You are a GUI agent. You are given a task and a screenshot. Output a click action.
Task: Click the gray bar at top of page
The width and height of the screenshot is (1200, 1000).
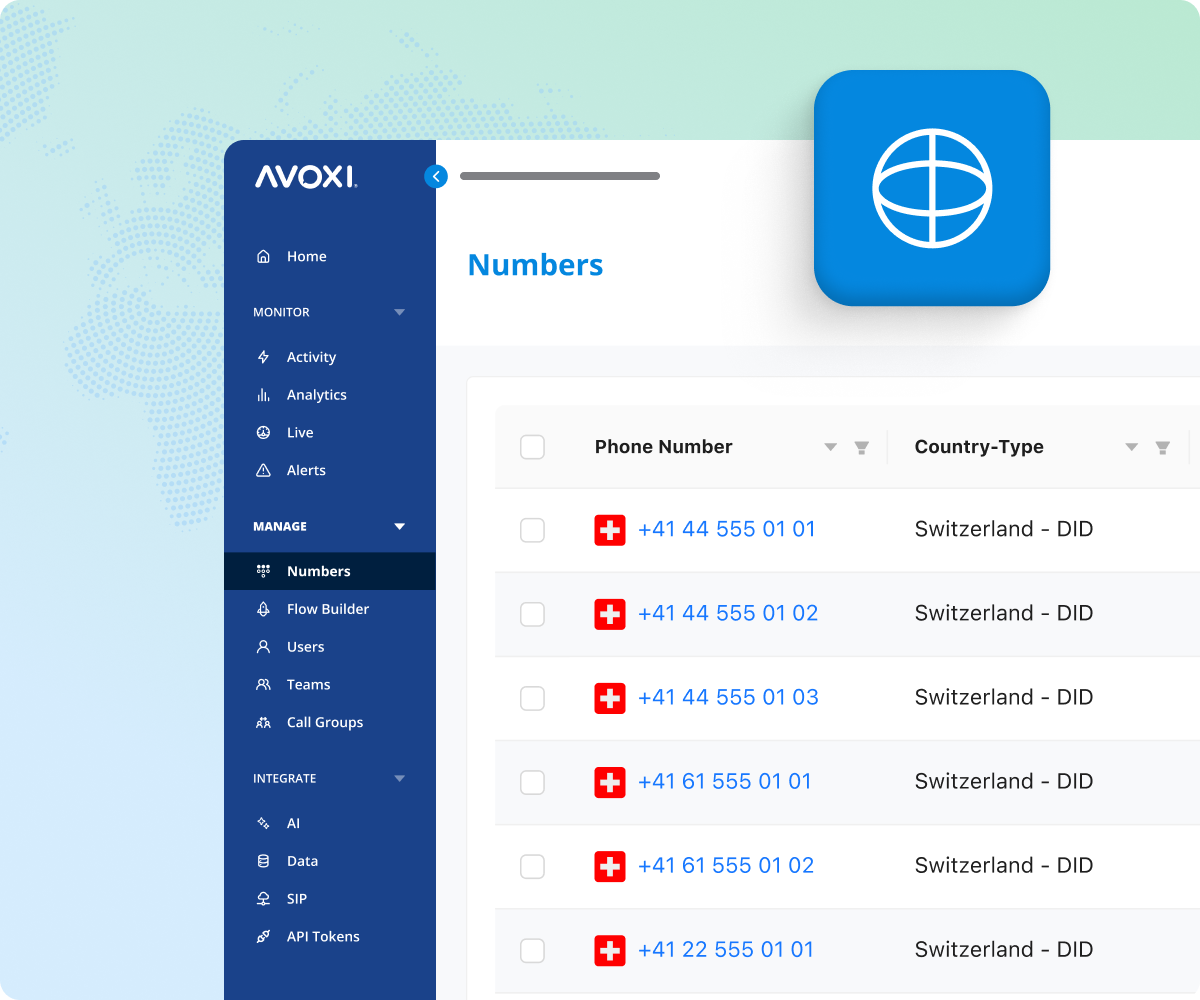click(560, 176)
